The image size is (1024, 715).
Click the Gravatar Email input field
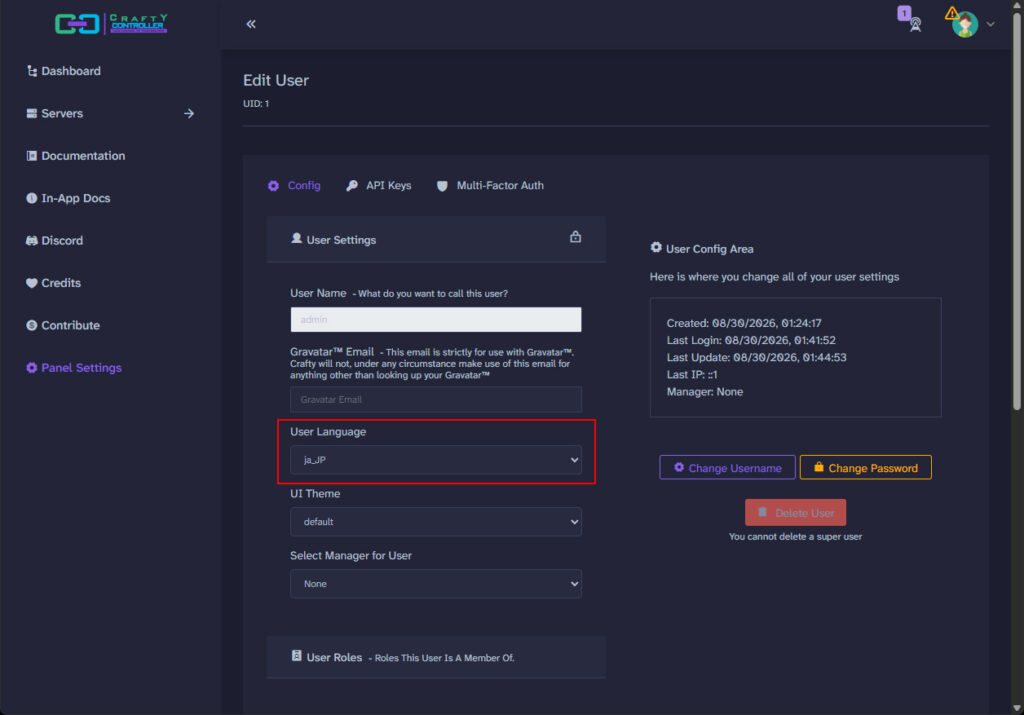click(x=436, y=399)
